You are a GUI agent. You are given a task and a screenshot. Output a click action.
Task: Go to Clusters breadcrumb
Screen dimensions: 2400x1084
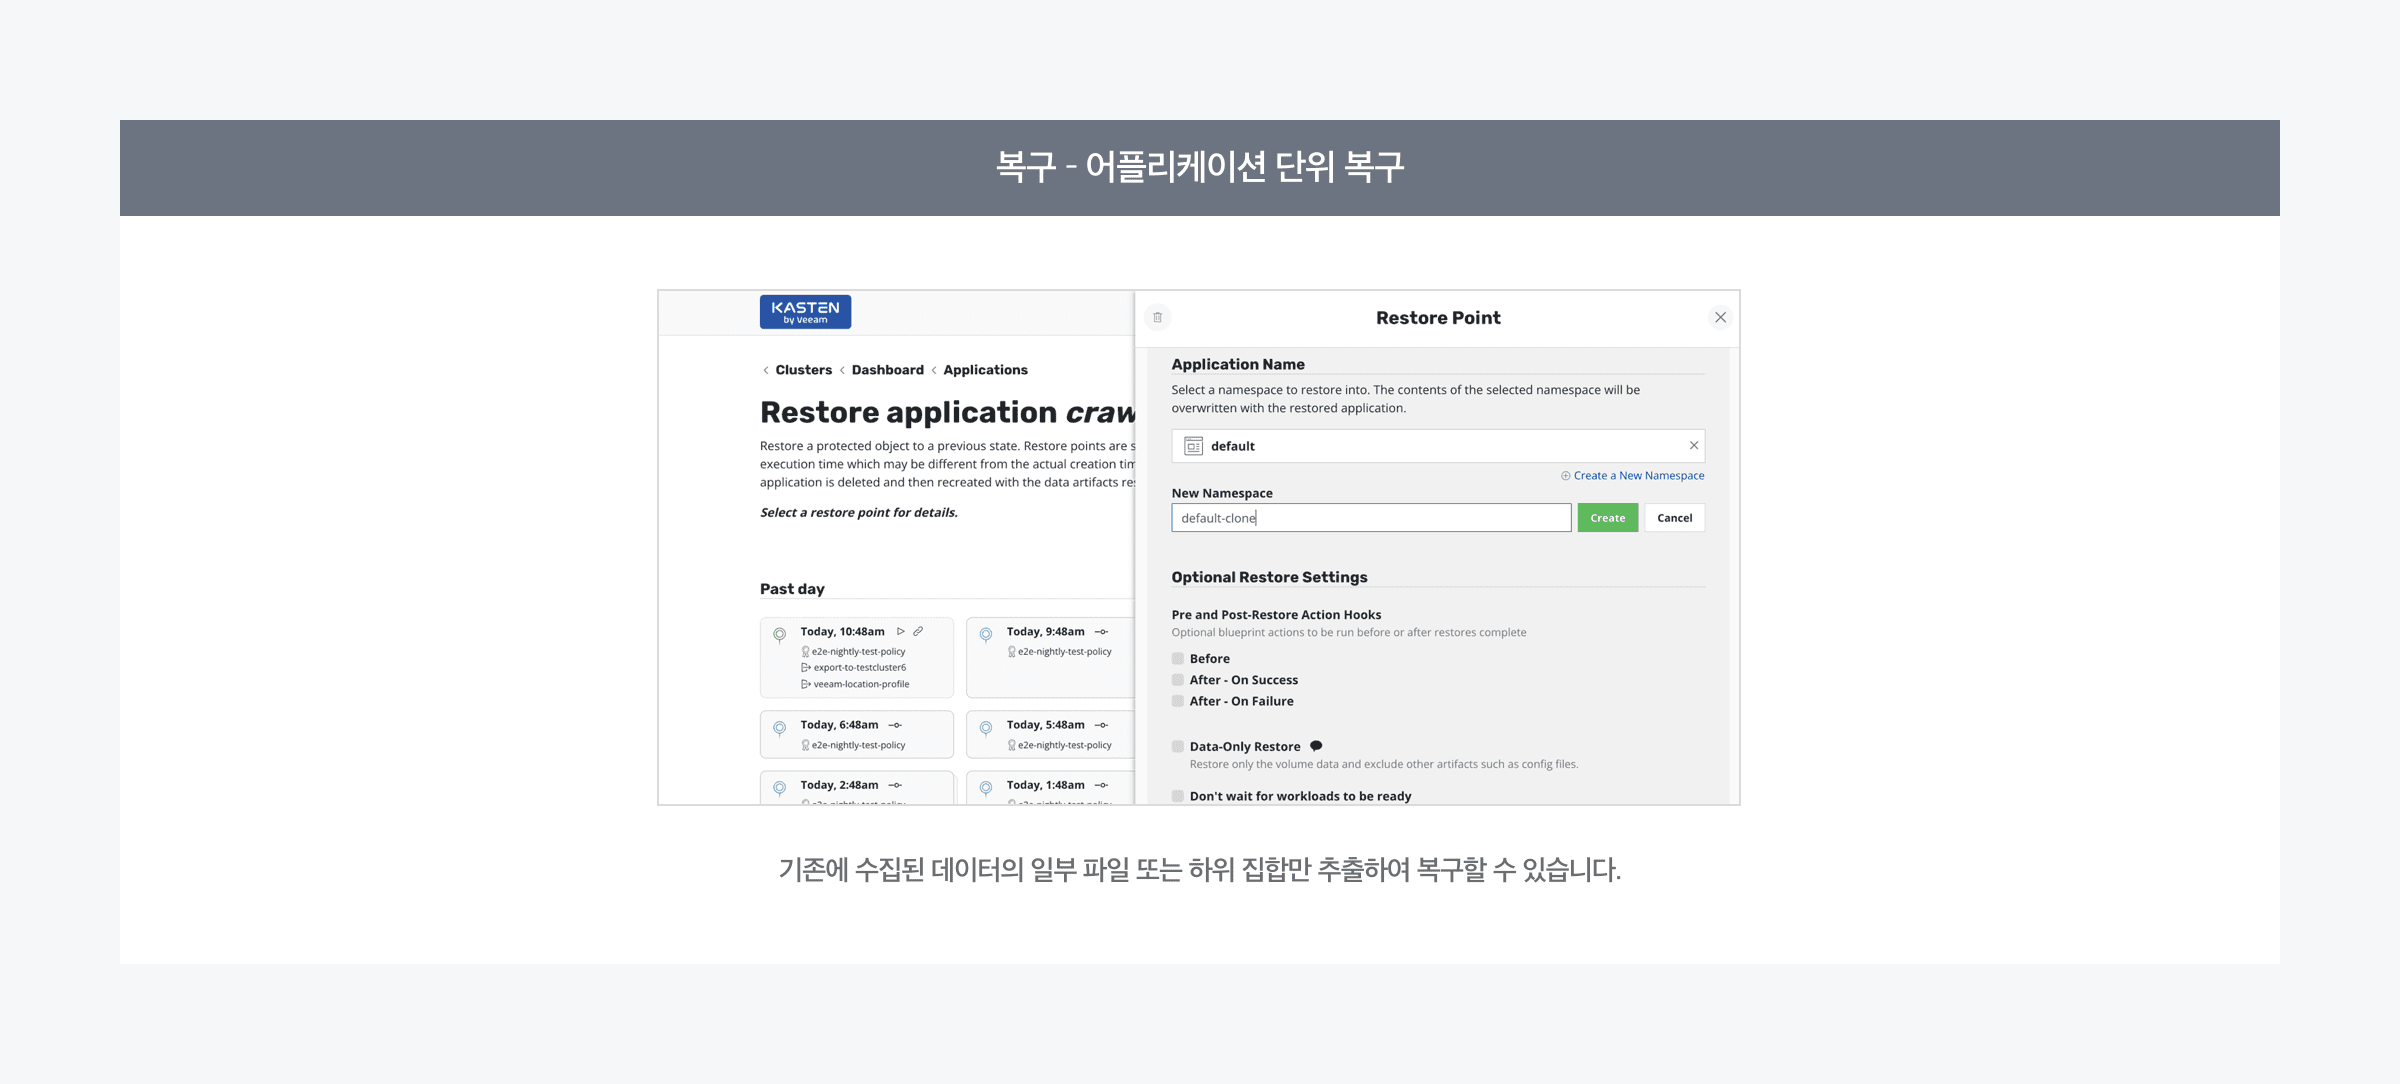(803, 370)
